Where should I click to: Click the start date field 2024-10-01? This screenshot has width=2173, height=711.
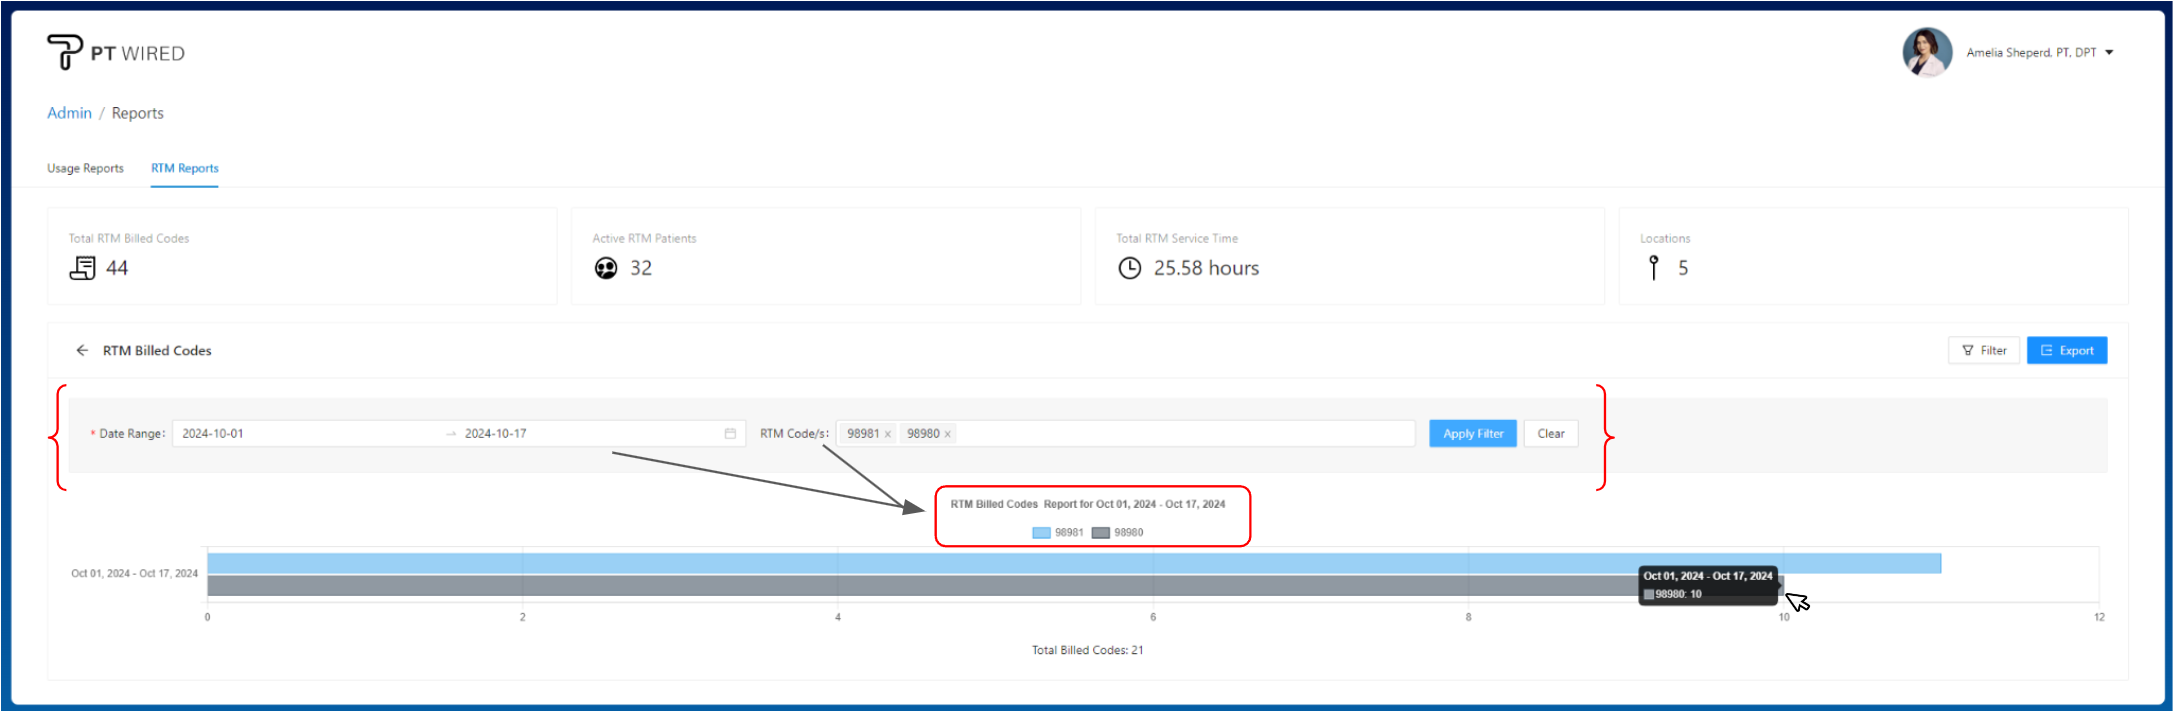pos(300,434)
